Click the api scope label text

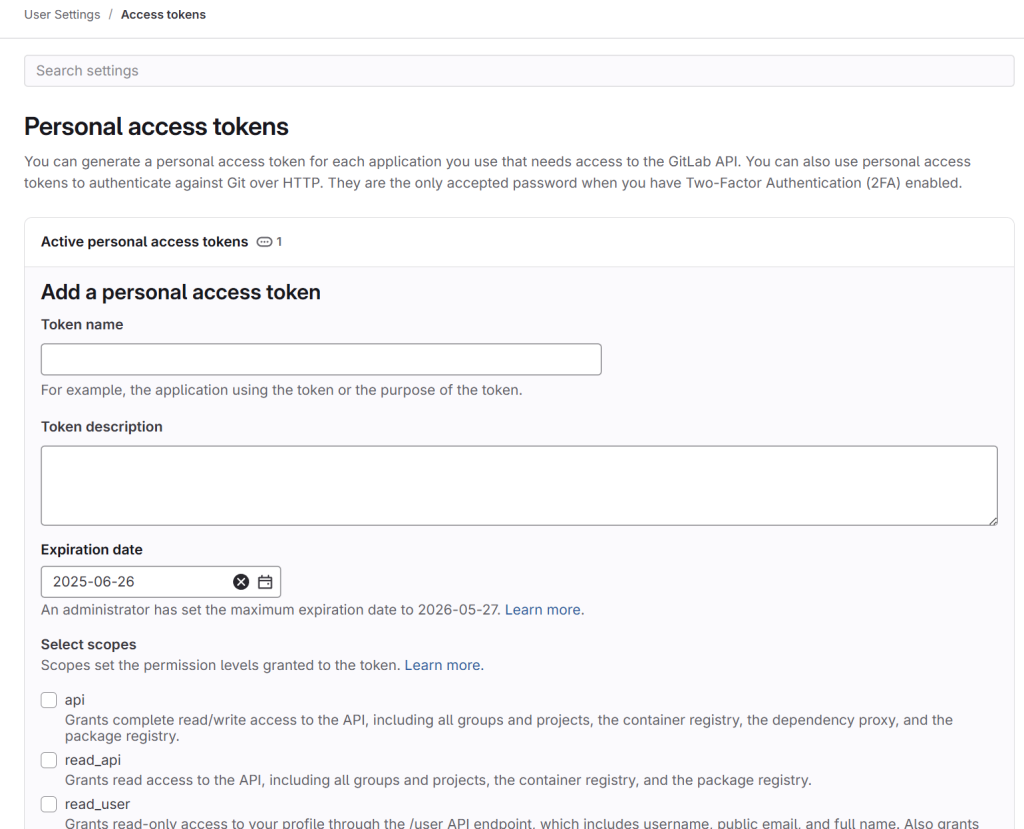pyautogui.click(x=74, y=700)
